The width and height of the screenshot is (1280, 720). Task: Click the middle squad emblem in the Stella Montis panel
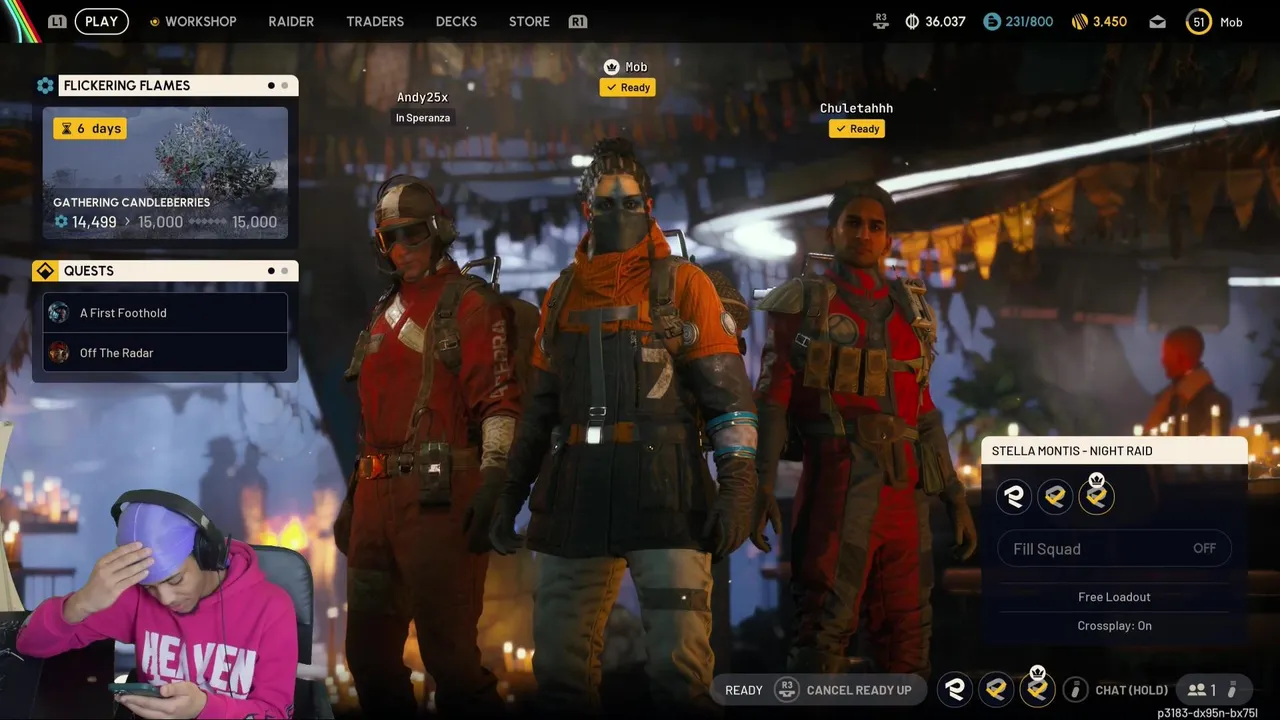(1055, 496)
